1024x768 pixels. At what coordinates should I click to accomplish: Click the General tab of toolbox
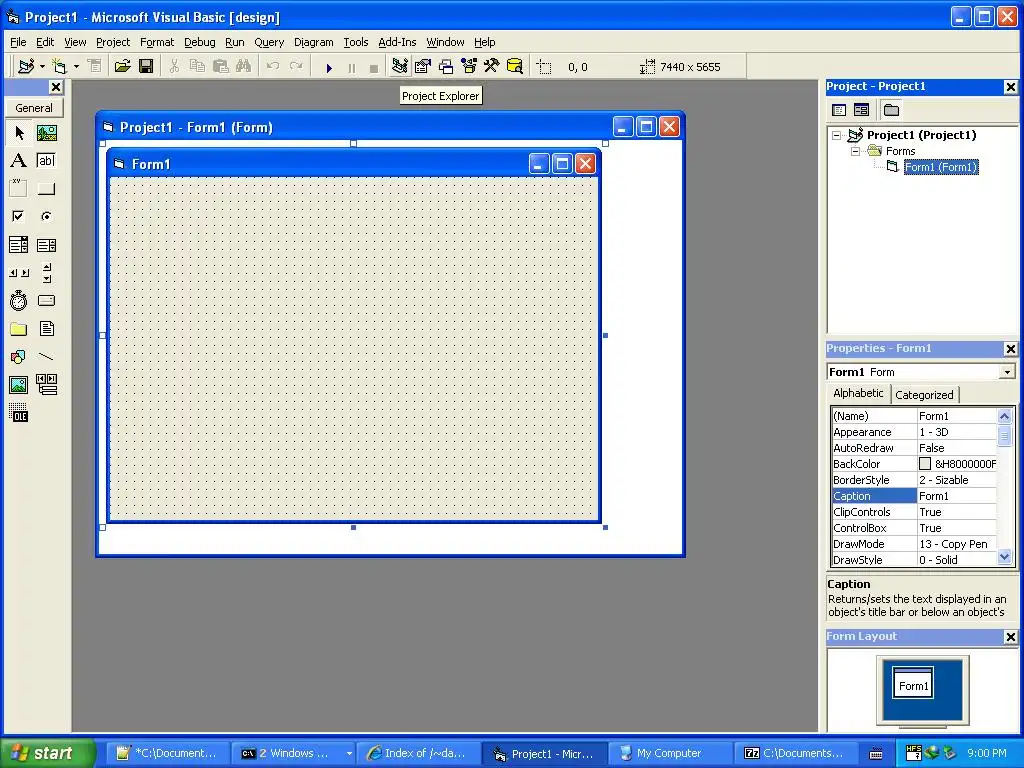coord(34,108)
